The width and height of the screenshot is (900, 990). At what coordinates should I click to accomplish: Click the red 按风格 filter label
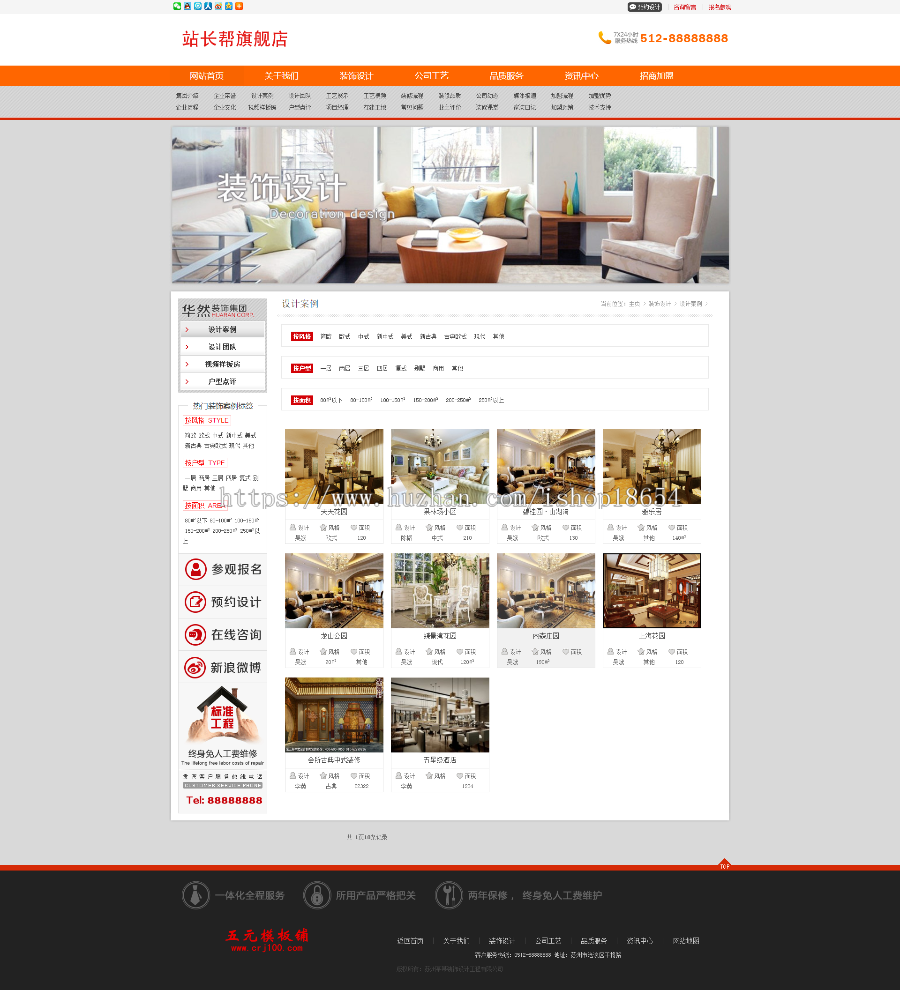[302, 337]
